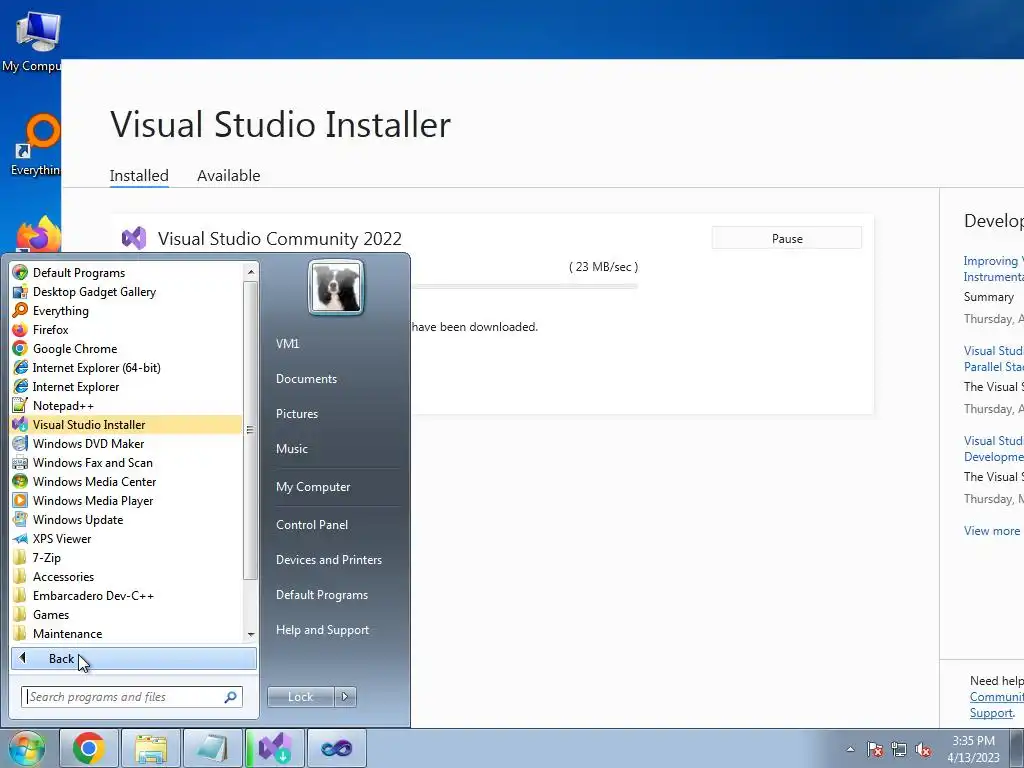Image resolution: width=1024 pixels, height=768 pixels.
Task: Launch Firefox from the Start menu list
Action: coord(126,330)
